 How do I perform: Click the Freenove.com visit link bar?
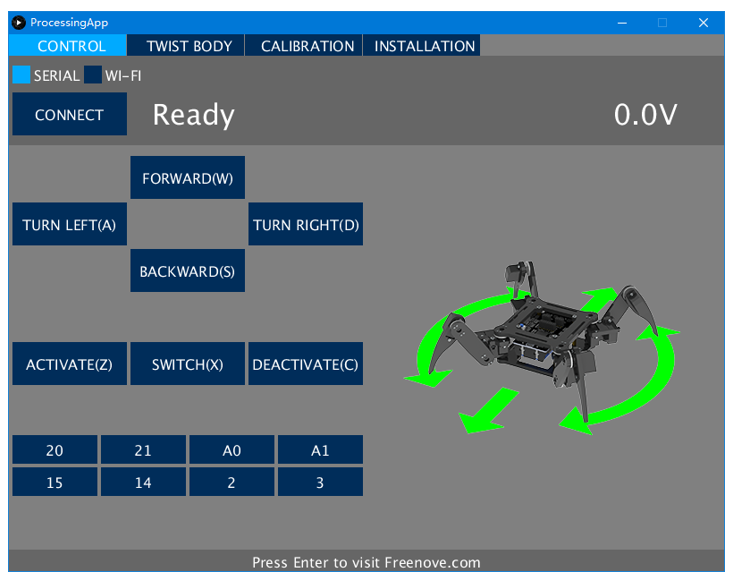click(367, 562)
